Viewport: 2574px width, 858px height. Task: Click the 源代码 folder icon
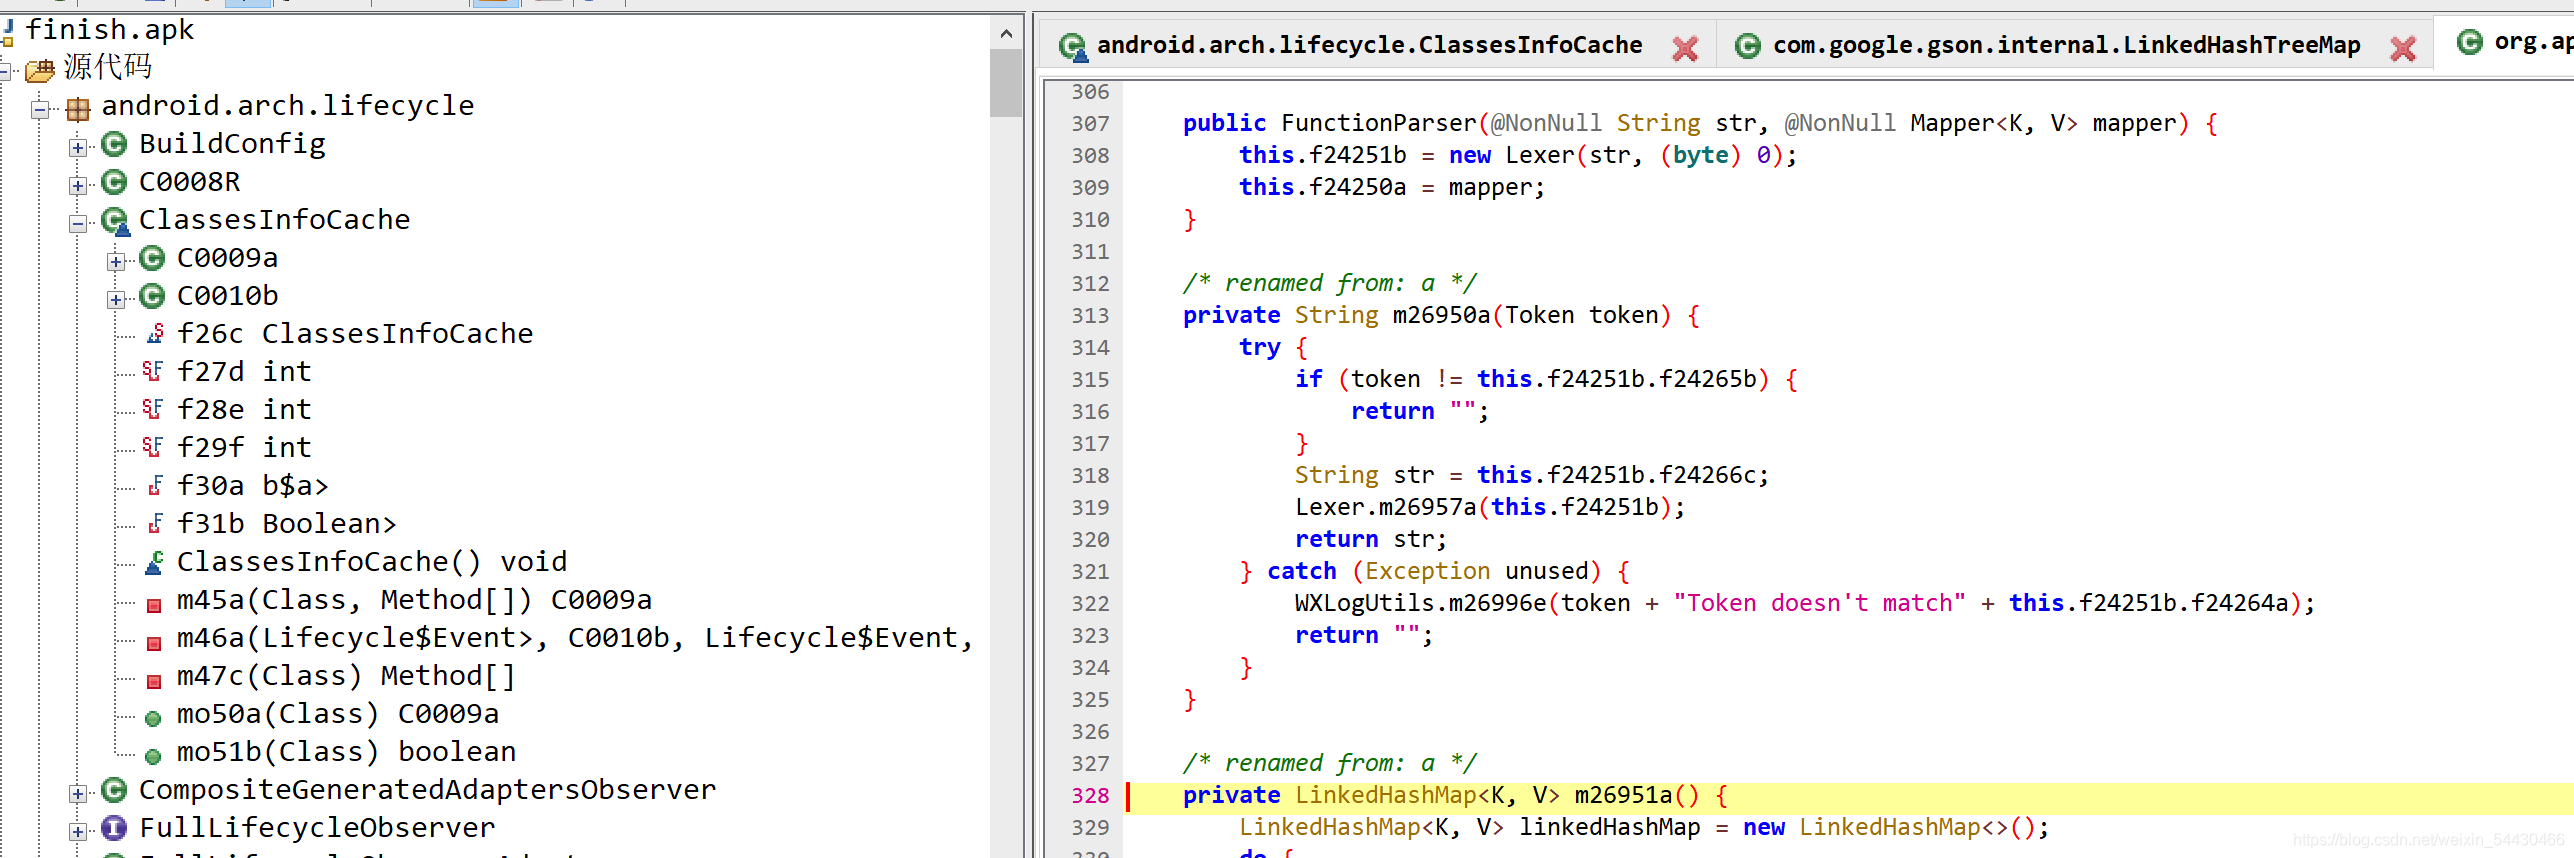click(x=40, y=70)
